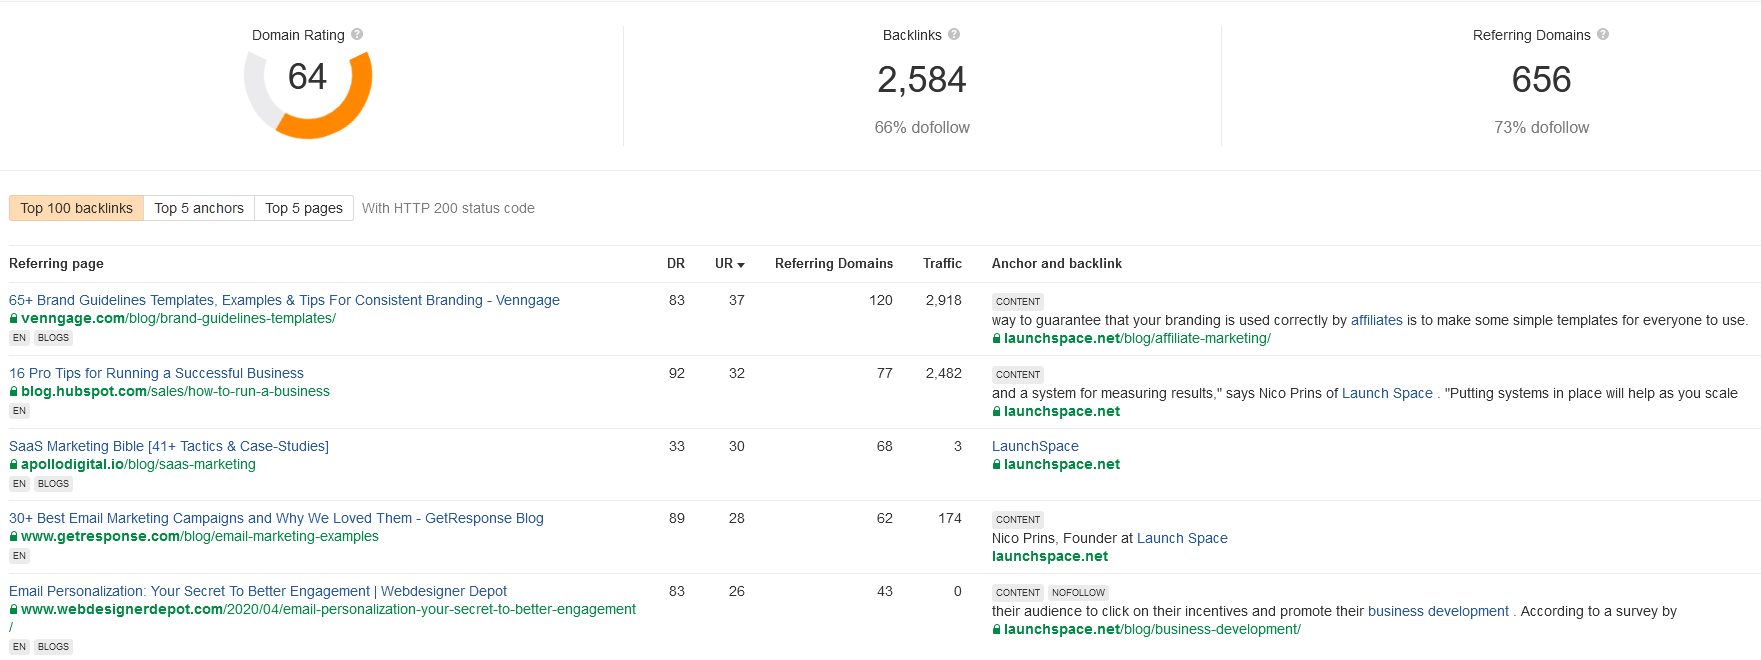
Task: Click the lock icon beside apollodigital.io URL
Action: point(14,465)
